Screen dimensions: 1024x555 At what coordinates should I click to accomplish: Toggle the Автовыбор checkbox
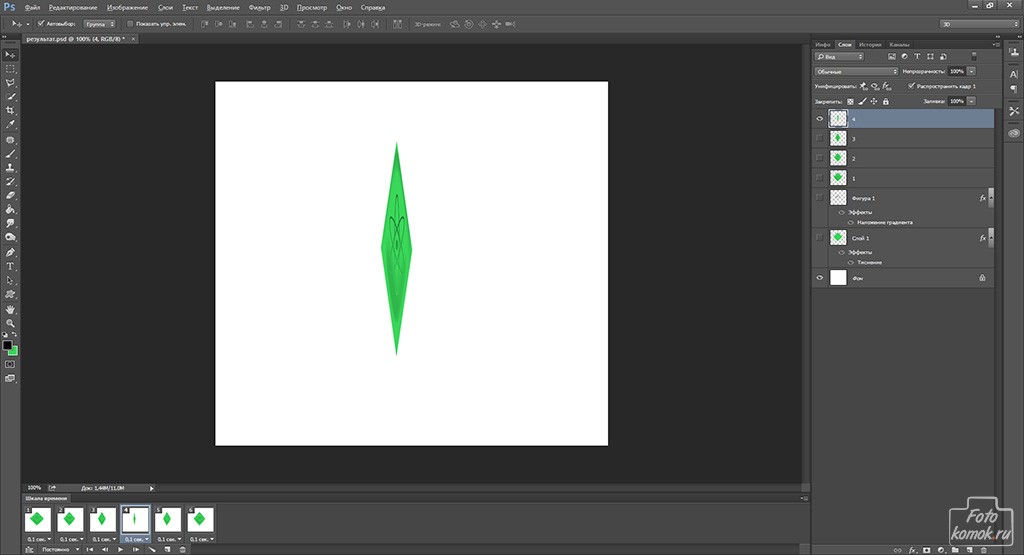pyautogui.click(x=40, y=24)
